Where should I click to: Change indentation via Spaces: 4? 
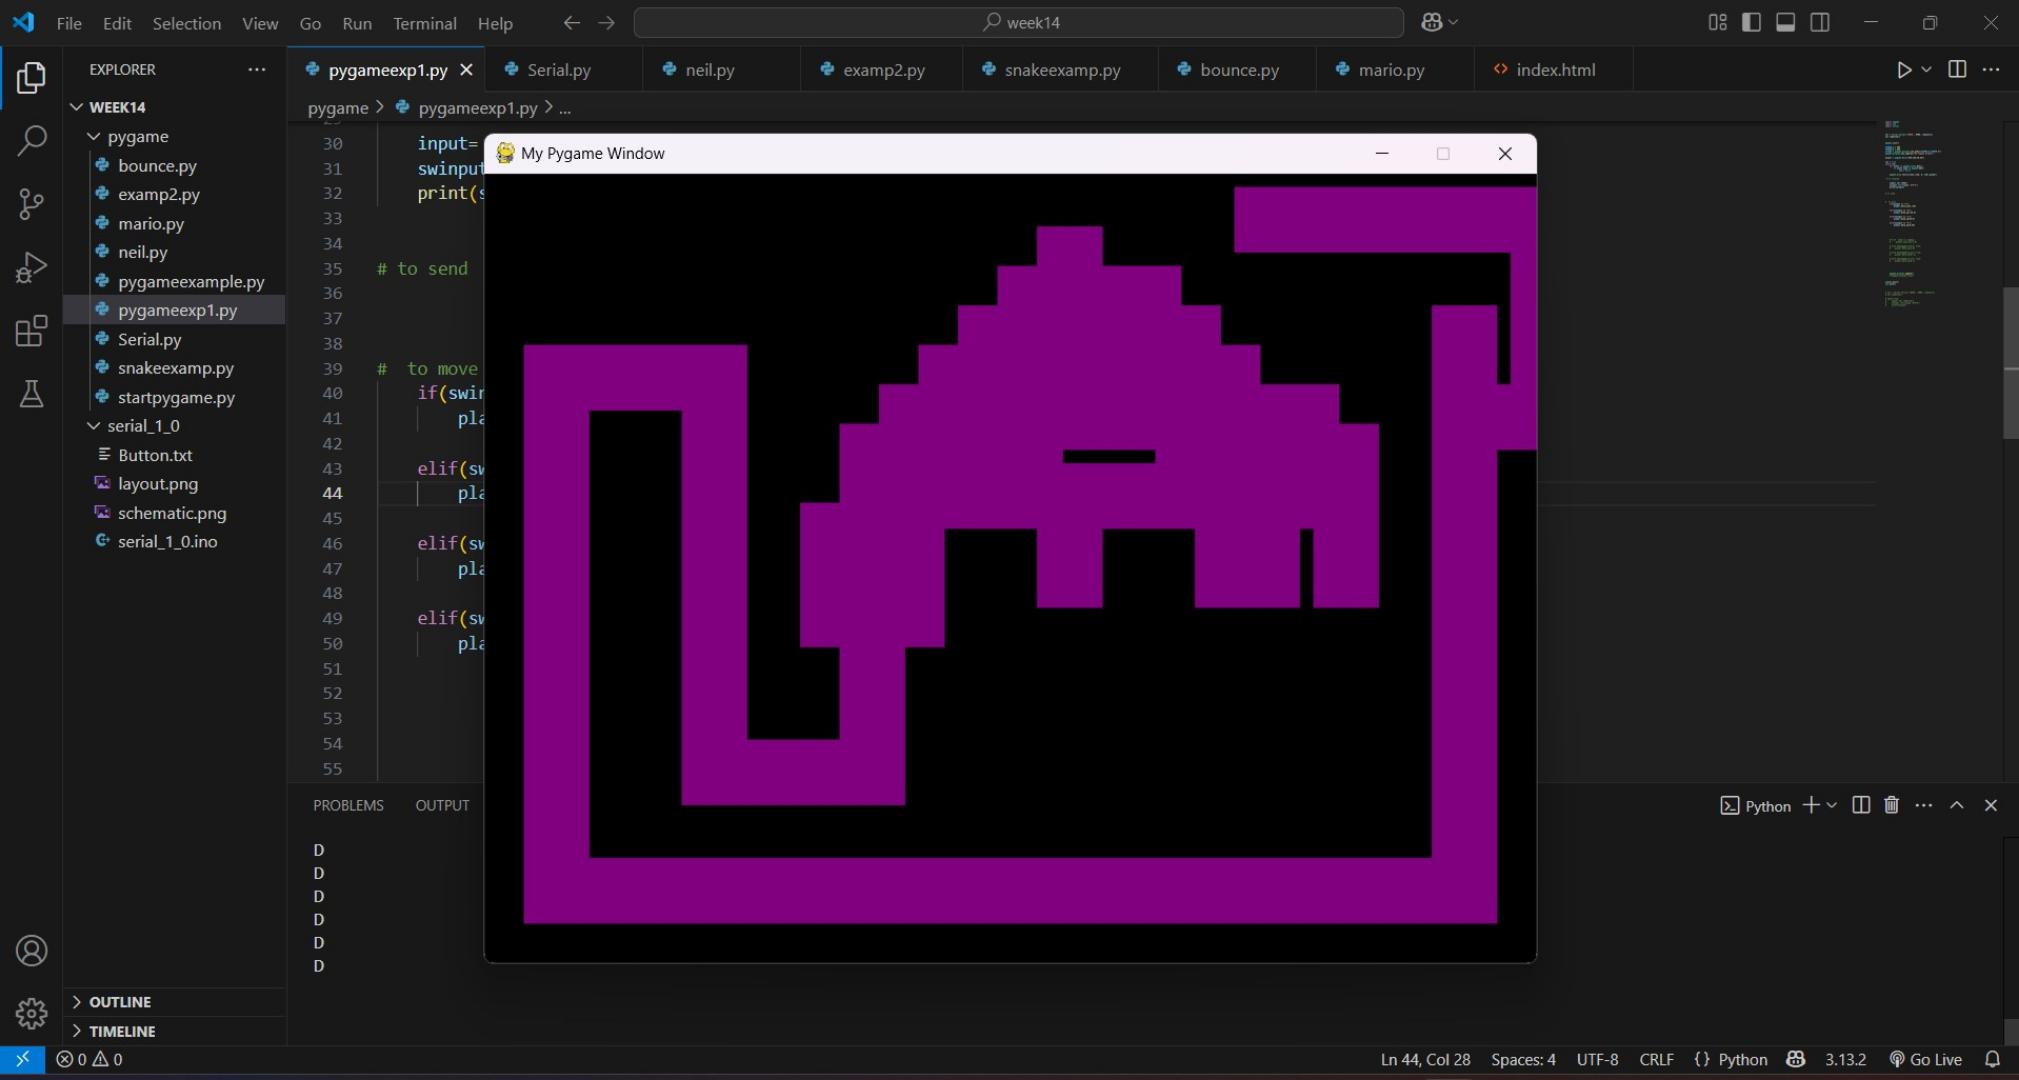(x=1523, y=1059)
